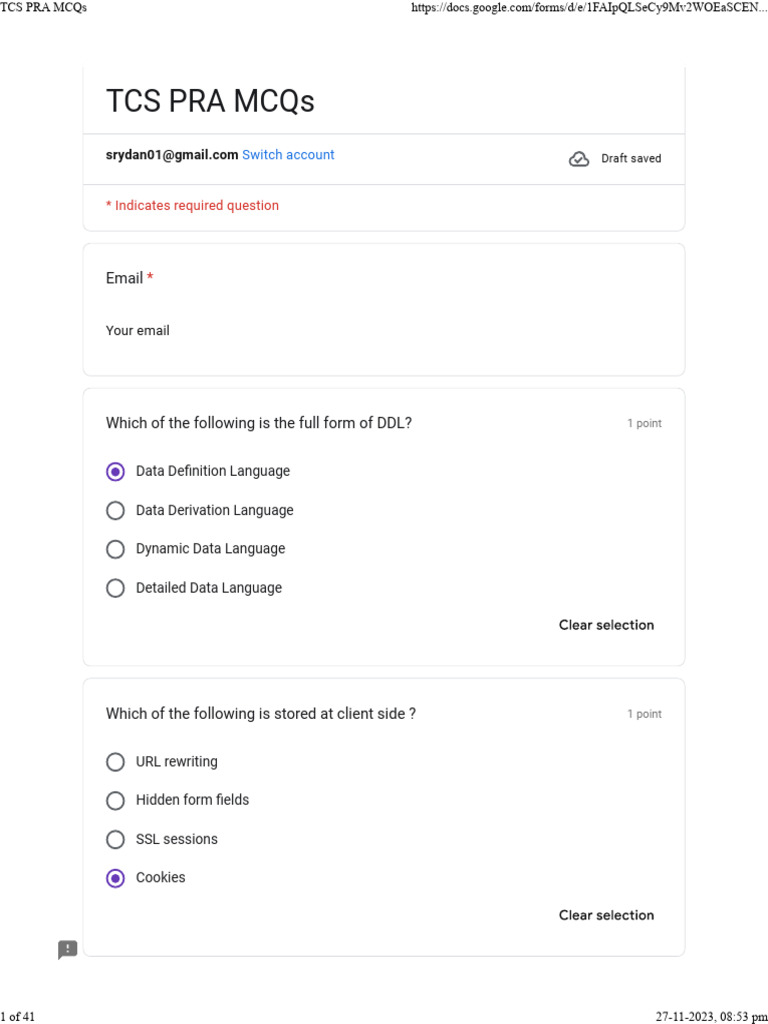Click the stored at client side question
The width and height of the screenshot is (768, 1024).
pos(261,713)
